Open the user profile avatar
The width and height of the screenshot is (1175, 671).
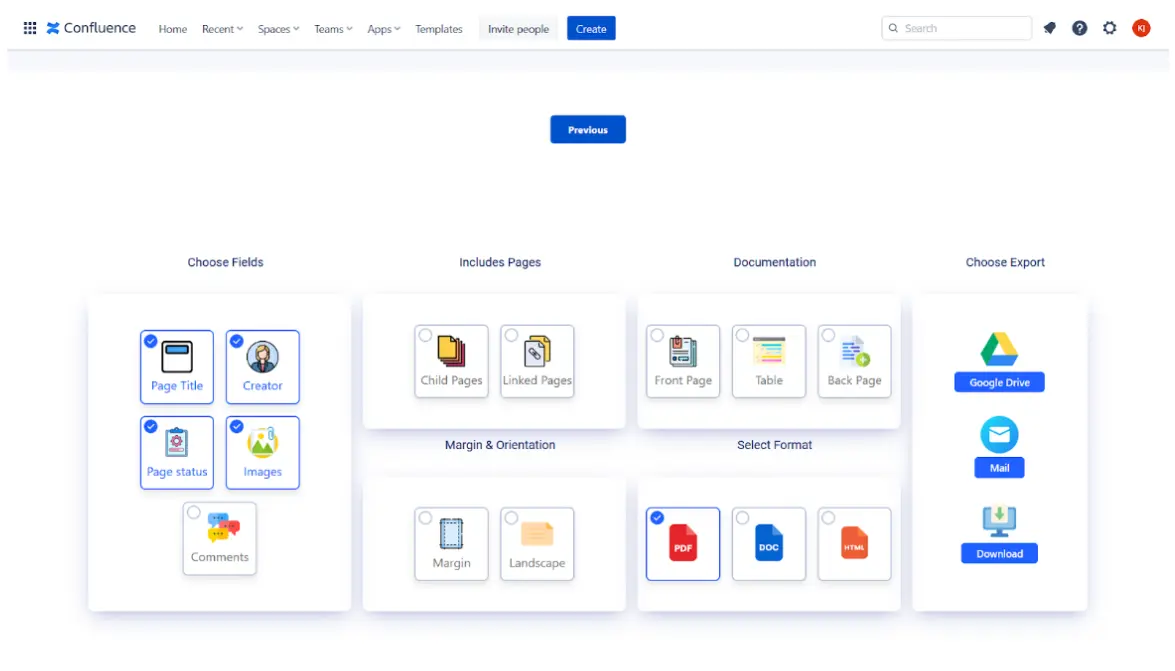pyautogui.click(x=1141, y=28)
